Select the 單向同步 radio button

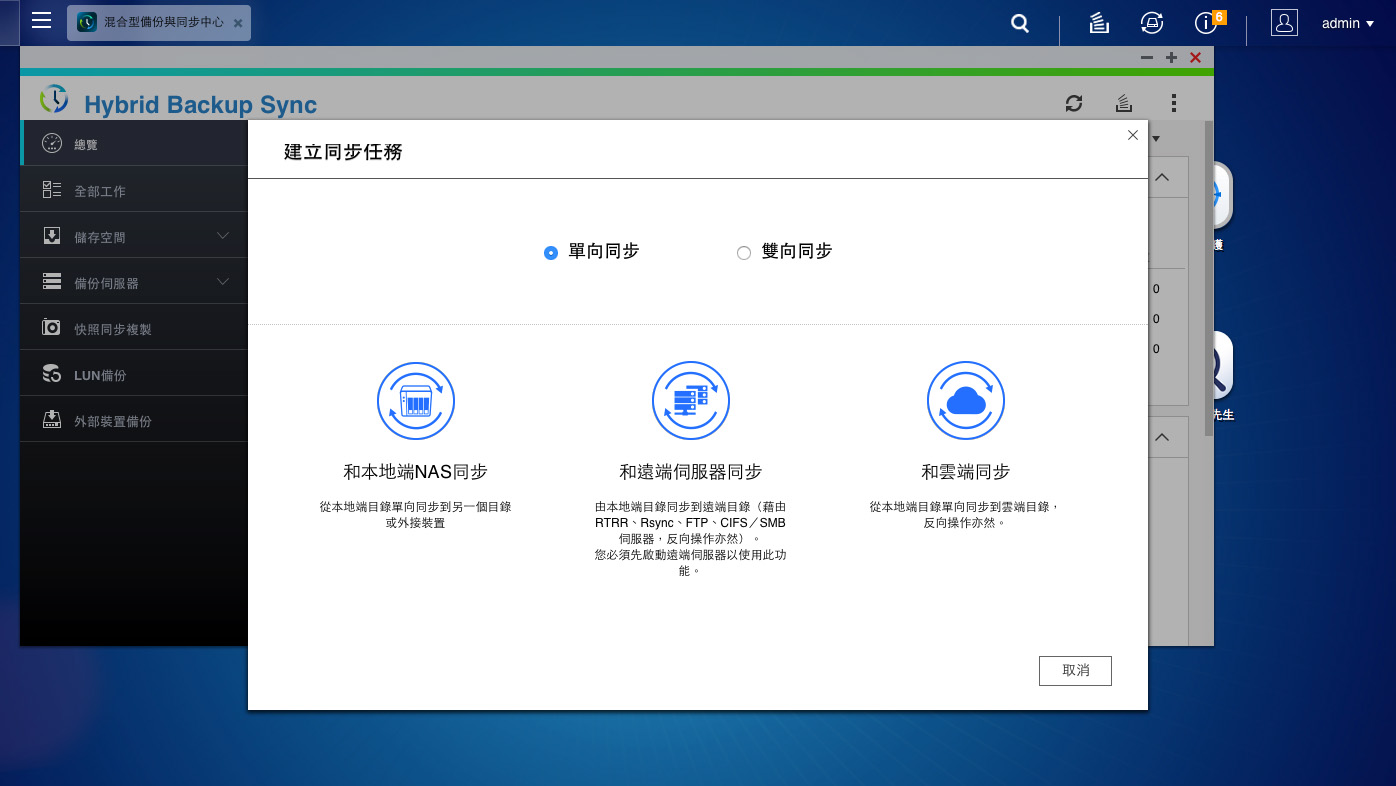550,253
